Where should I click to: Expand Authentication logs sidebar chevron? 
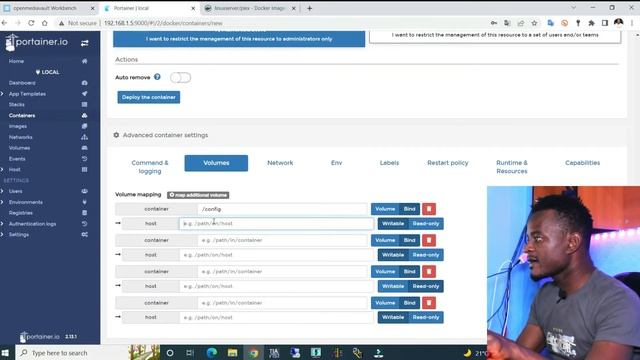2,224
